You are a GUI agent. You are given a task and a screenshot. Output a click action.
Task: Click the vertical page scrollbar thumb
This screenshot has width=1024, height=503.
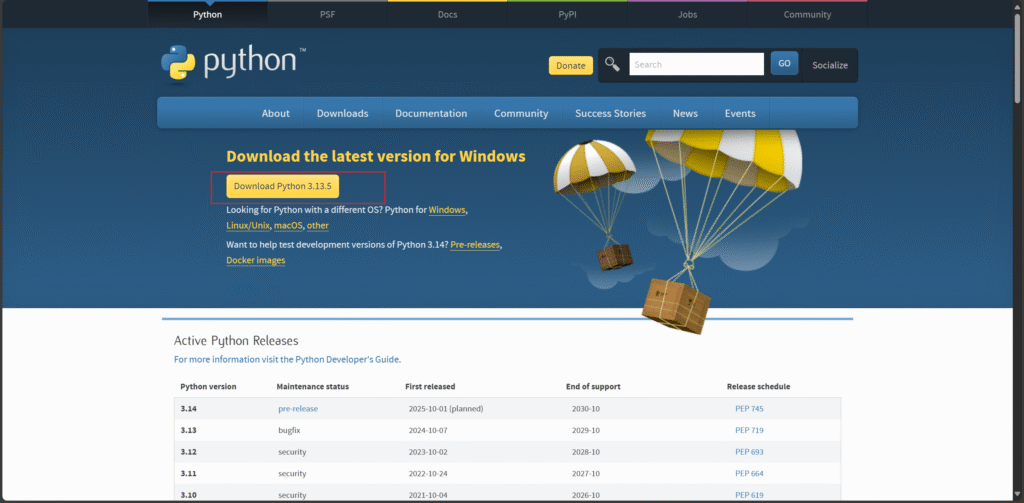[x=1017, y=57]
